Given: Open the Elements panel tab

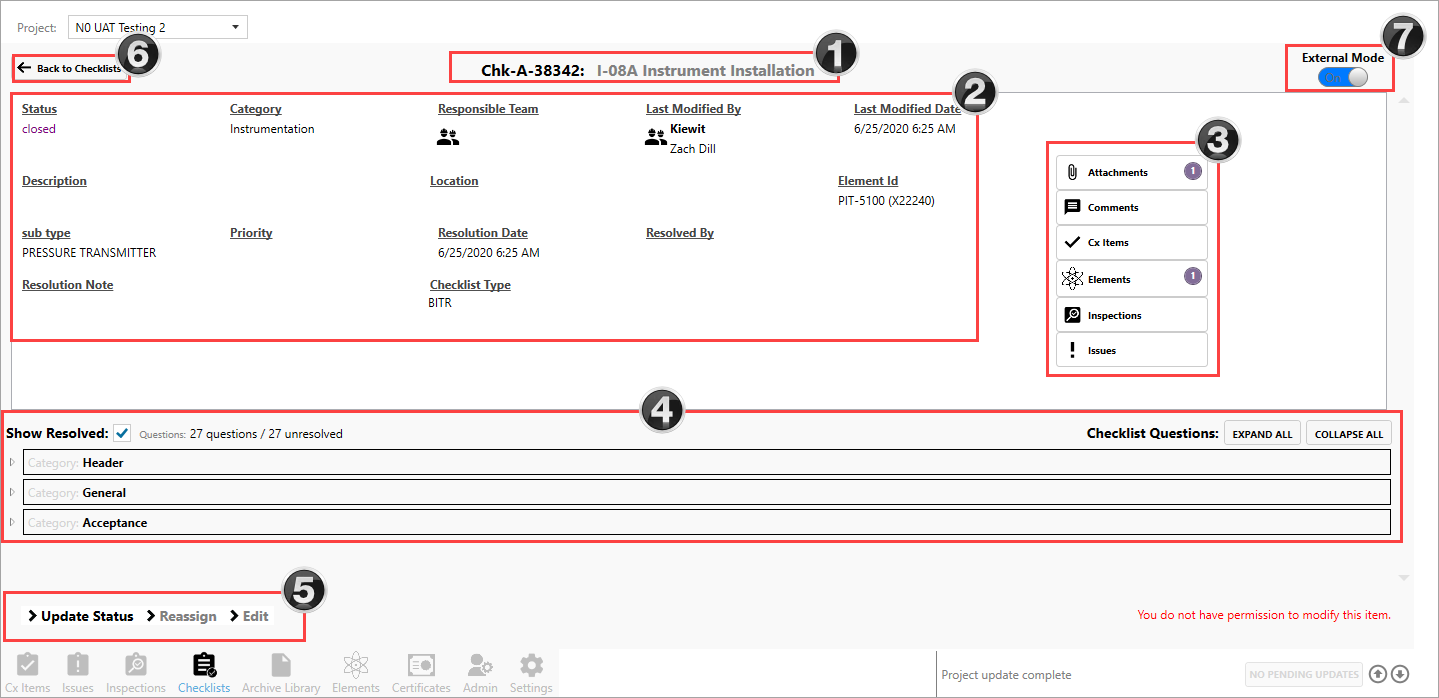Looking at the screenshot, I should [1132, 279].
